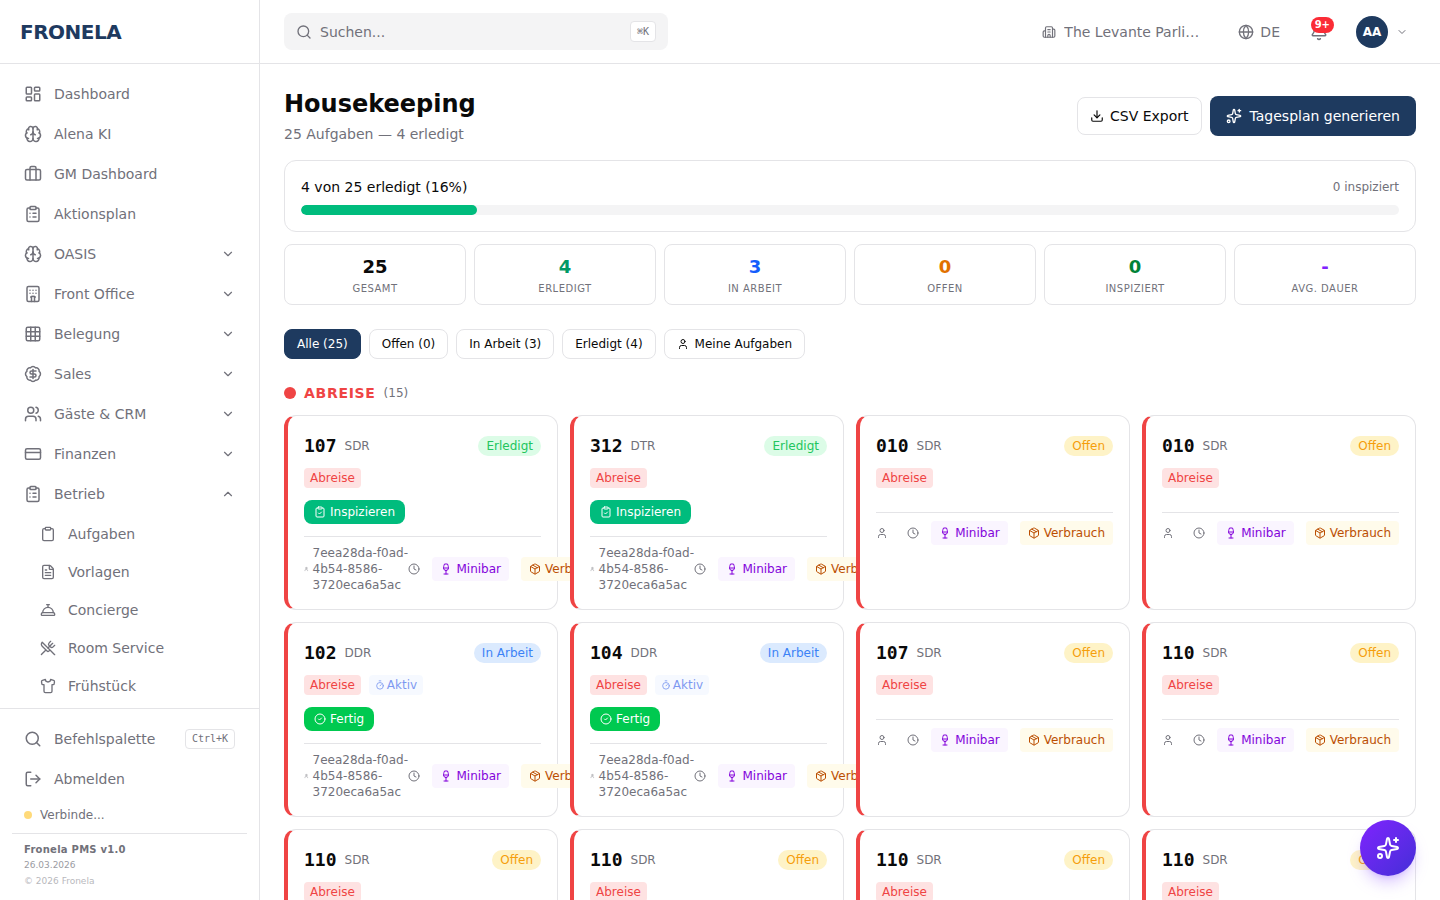Open Concierge from sidebar
Viewport: 1440px width, 900px height.
(x=102, y=610)
